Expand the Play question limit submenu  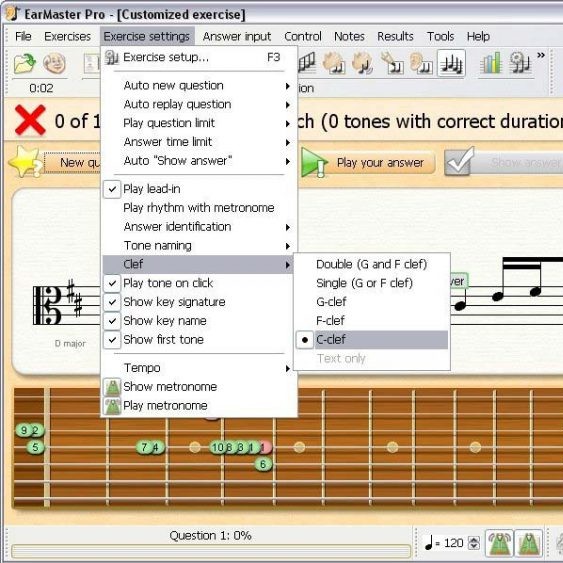click(x=199, y=123)
